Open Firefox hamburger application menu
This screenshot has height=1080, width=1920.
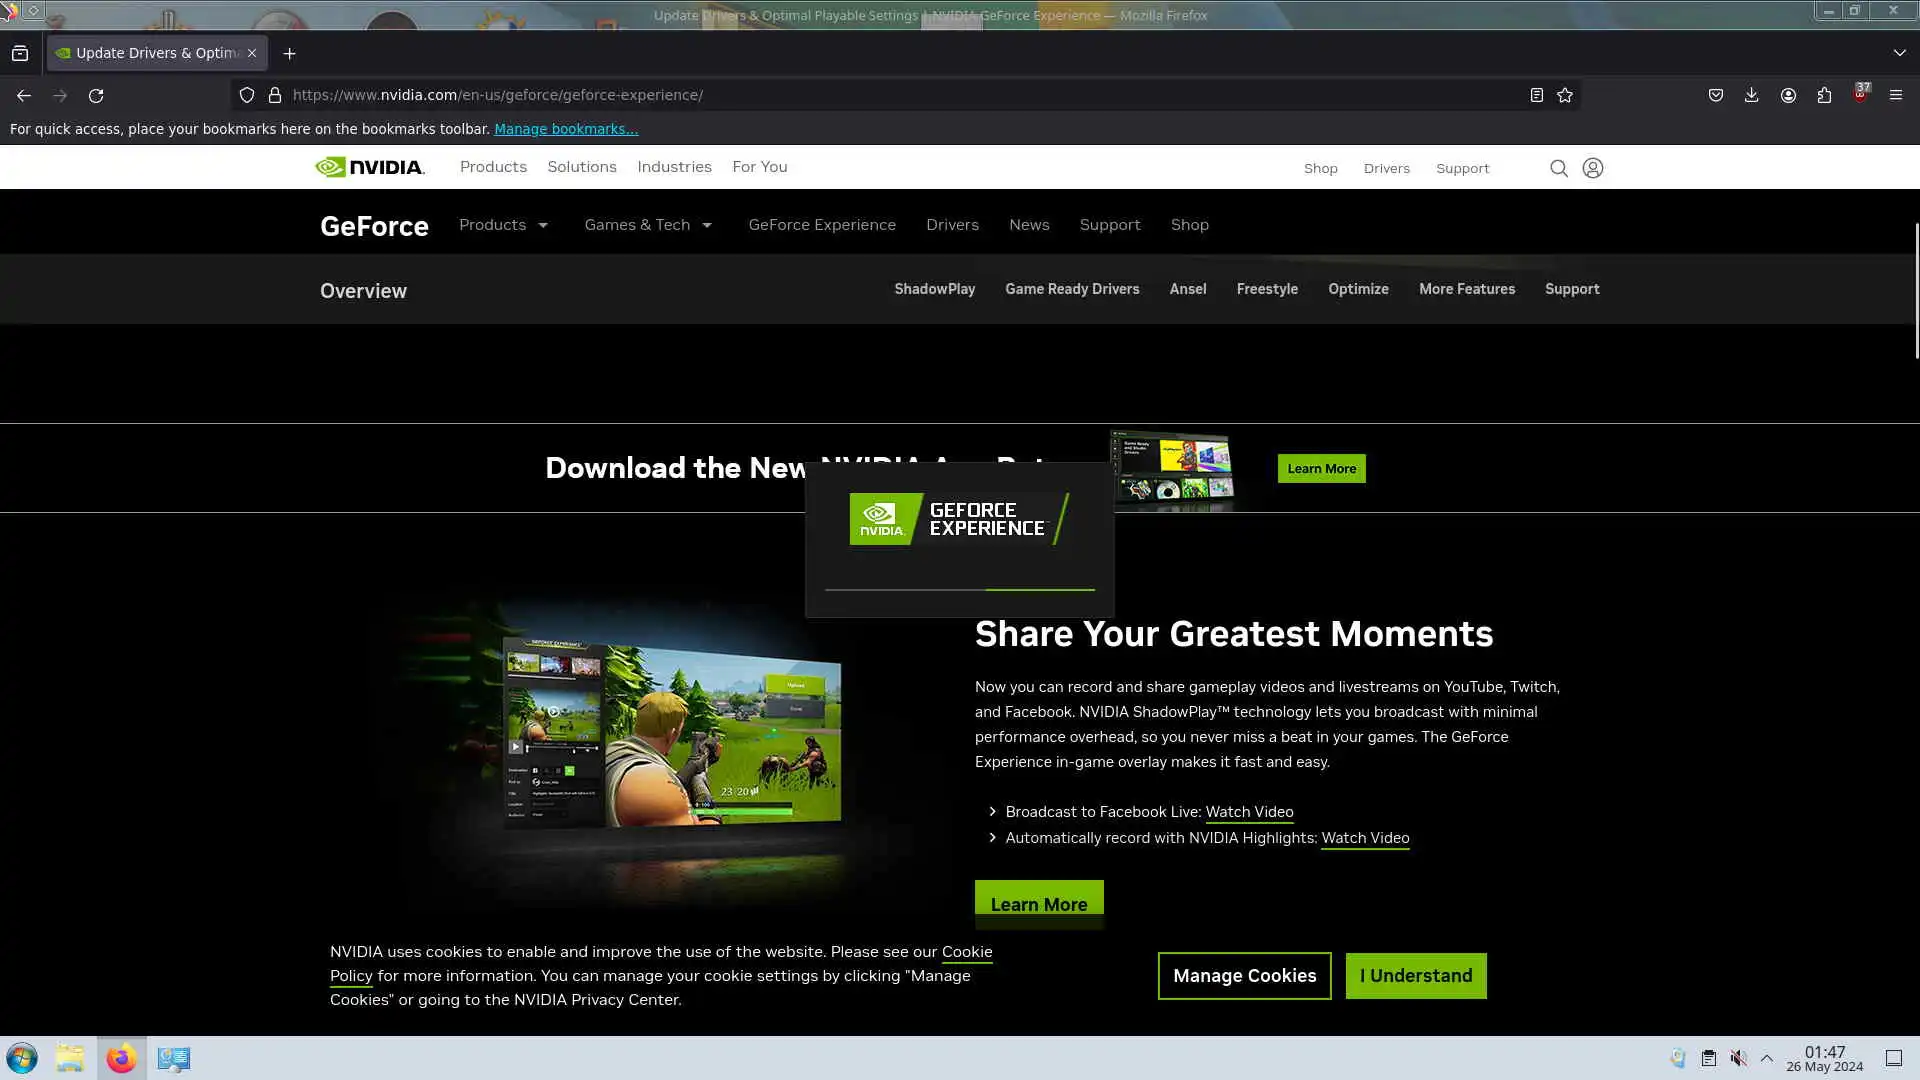1895,95
